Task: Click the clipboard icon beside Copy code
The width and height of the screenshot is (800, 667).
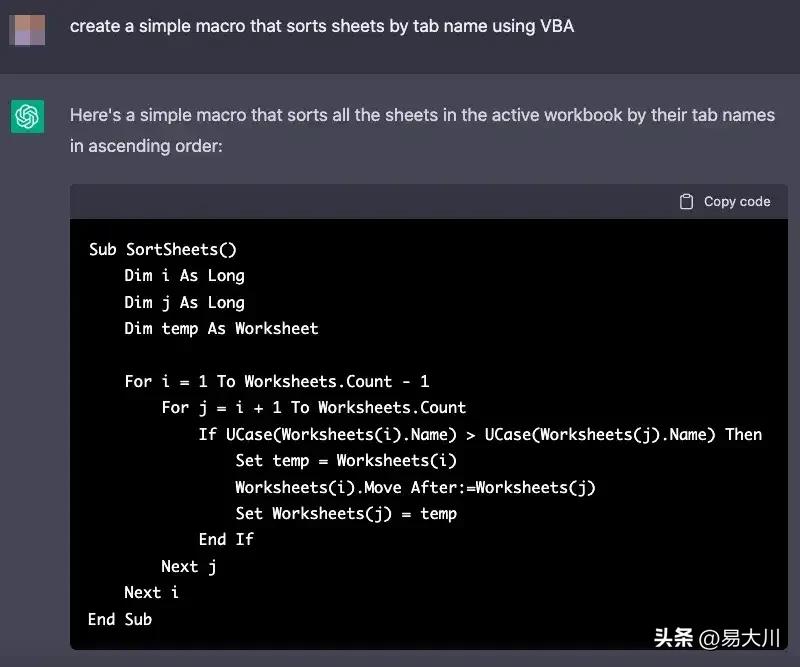Action: (686, 202)
